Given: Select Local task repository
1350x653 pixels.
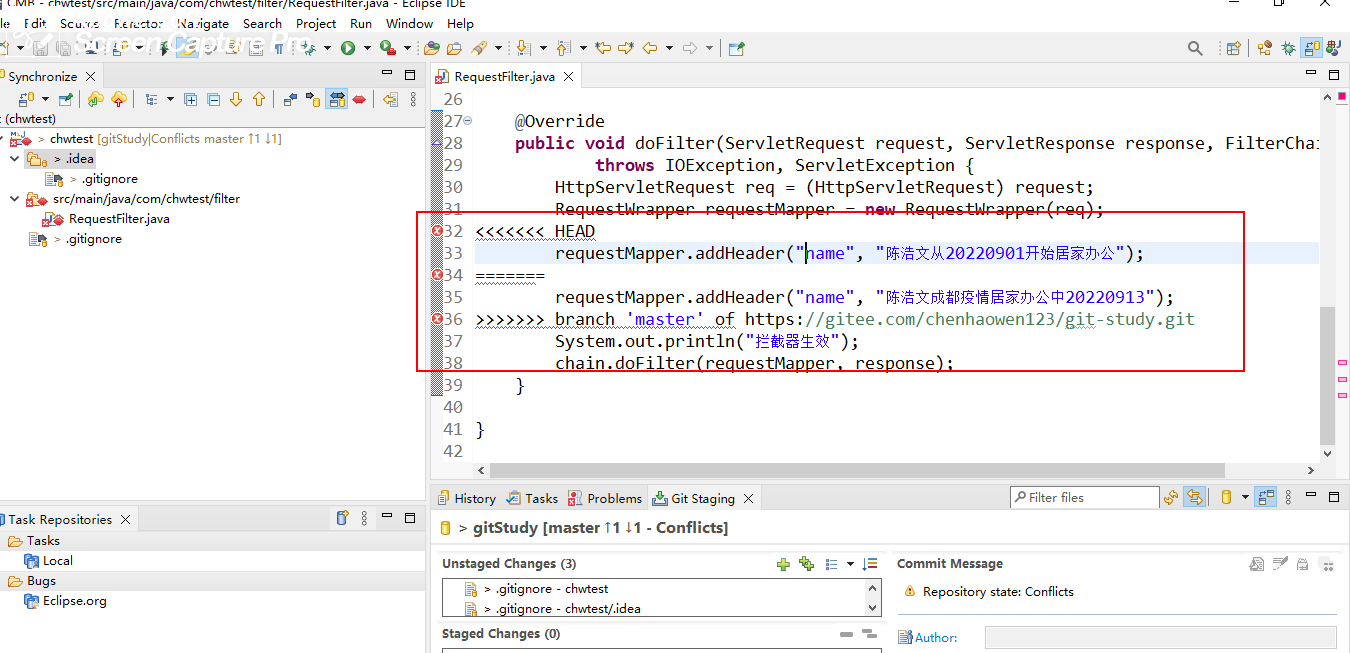Looking at the screenshot, I should point(57,561).
